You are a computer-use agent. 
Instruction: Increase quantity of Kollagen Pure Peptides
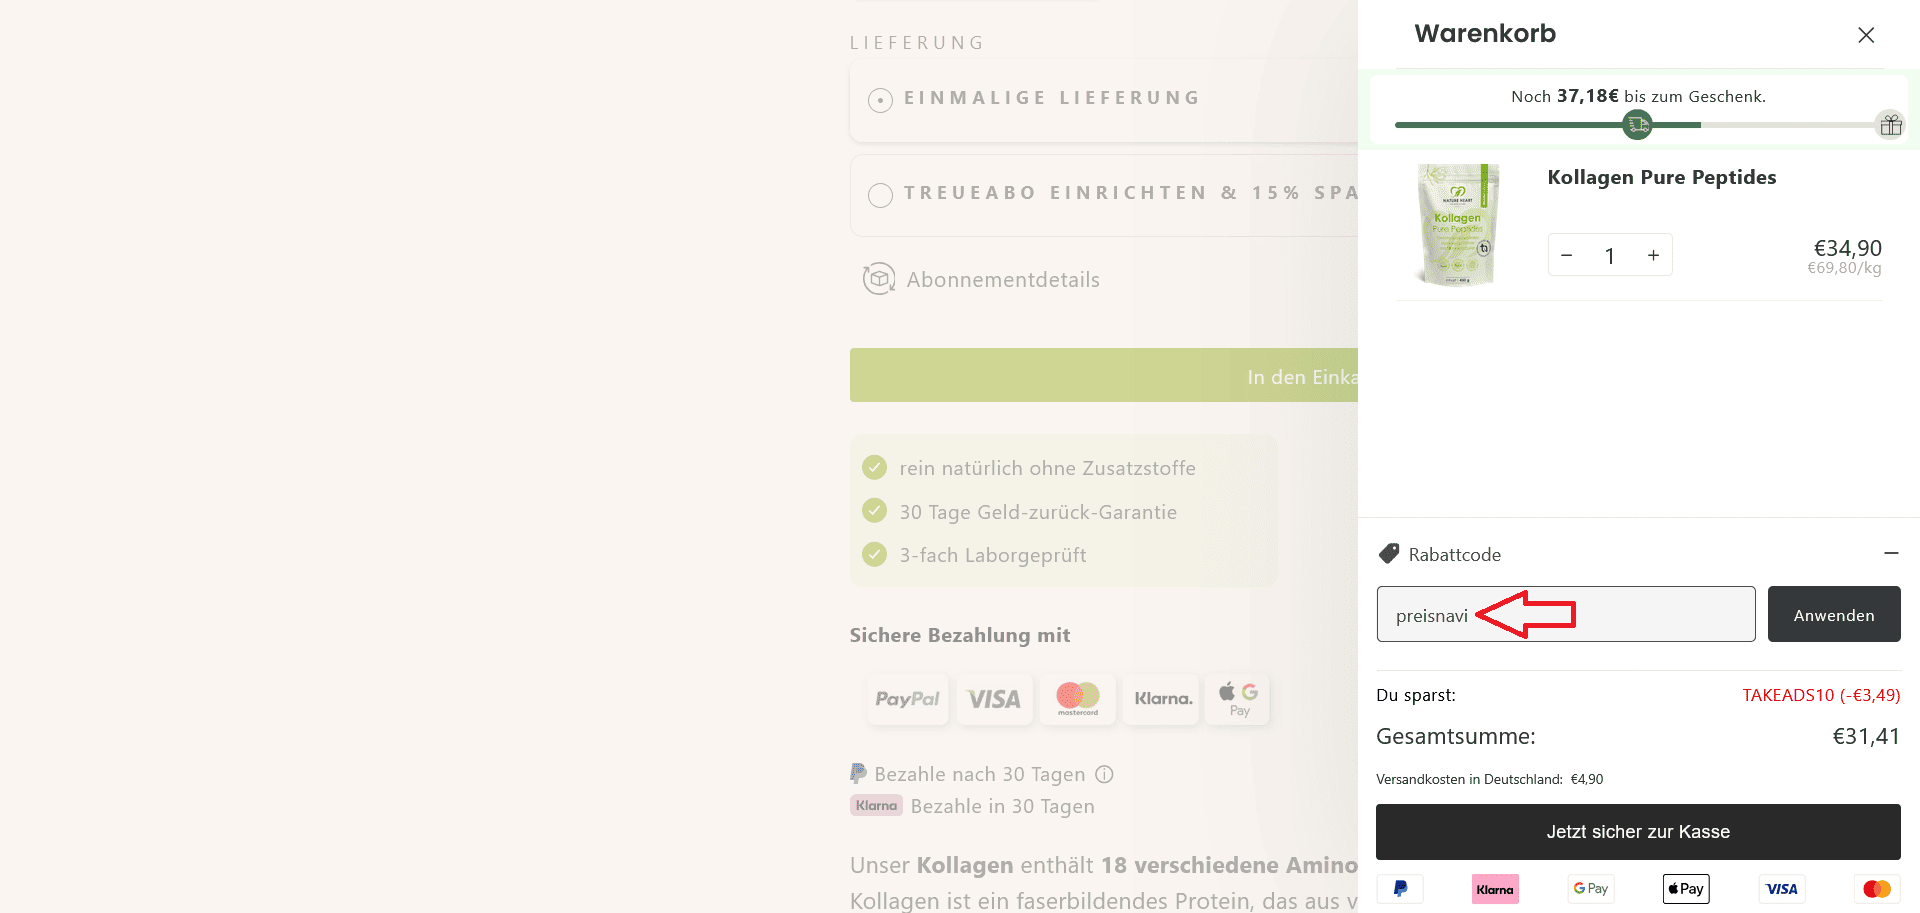pyautogui.click(x=1653, y=255)
